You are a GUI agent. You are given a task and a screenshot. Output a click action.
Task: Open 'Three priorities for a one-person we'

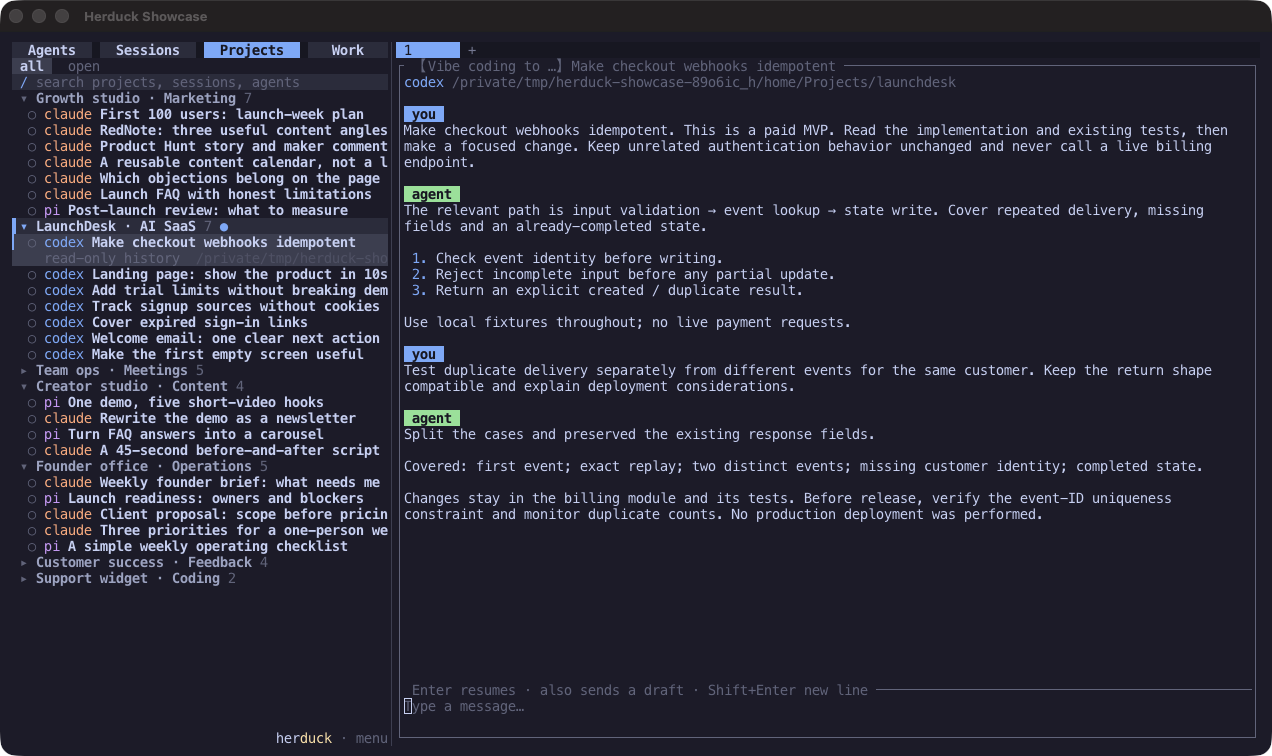[x=200, y=530]
